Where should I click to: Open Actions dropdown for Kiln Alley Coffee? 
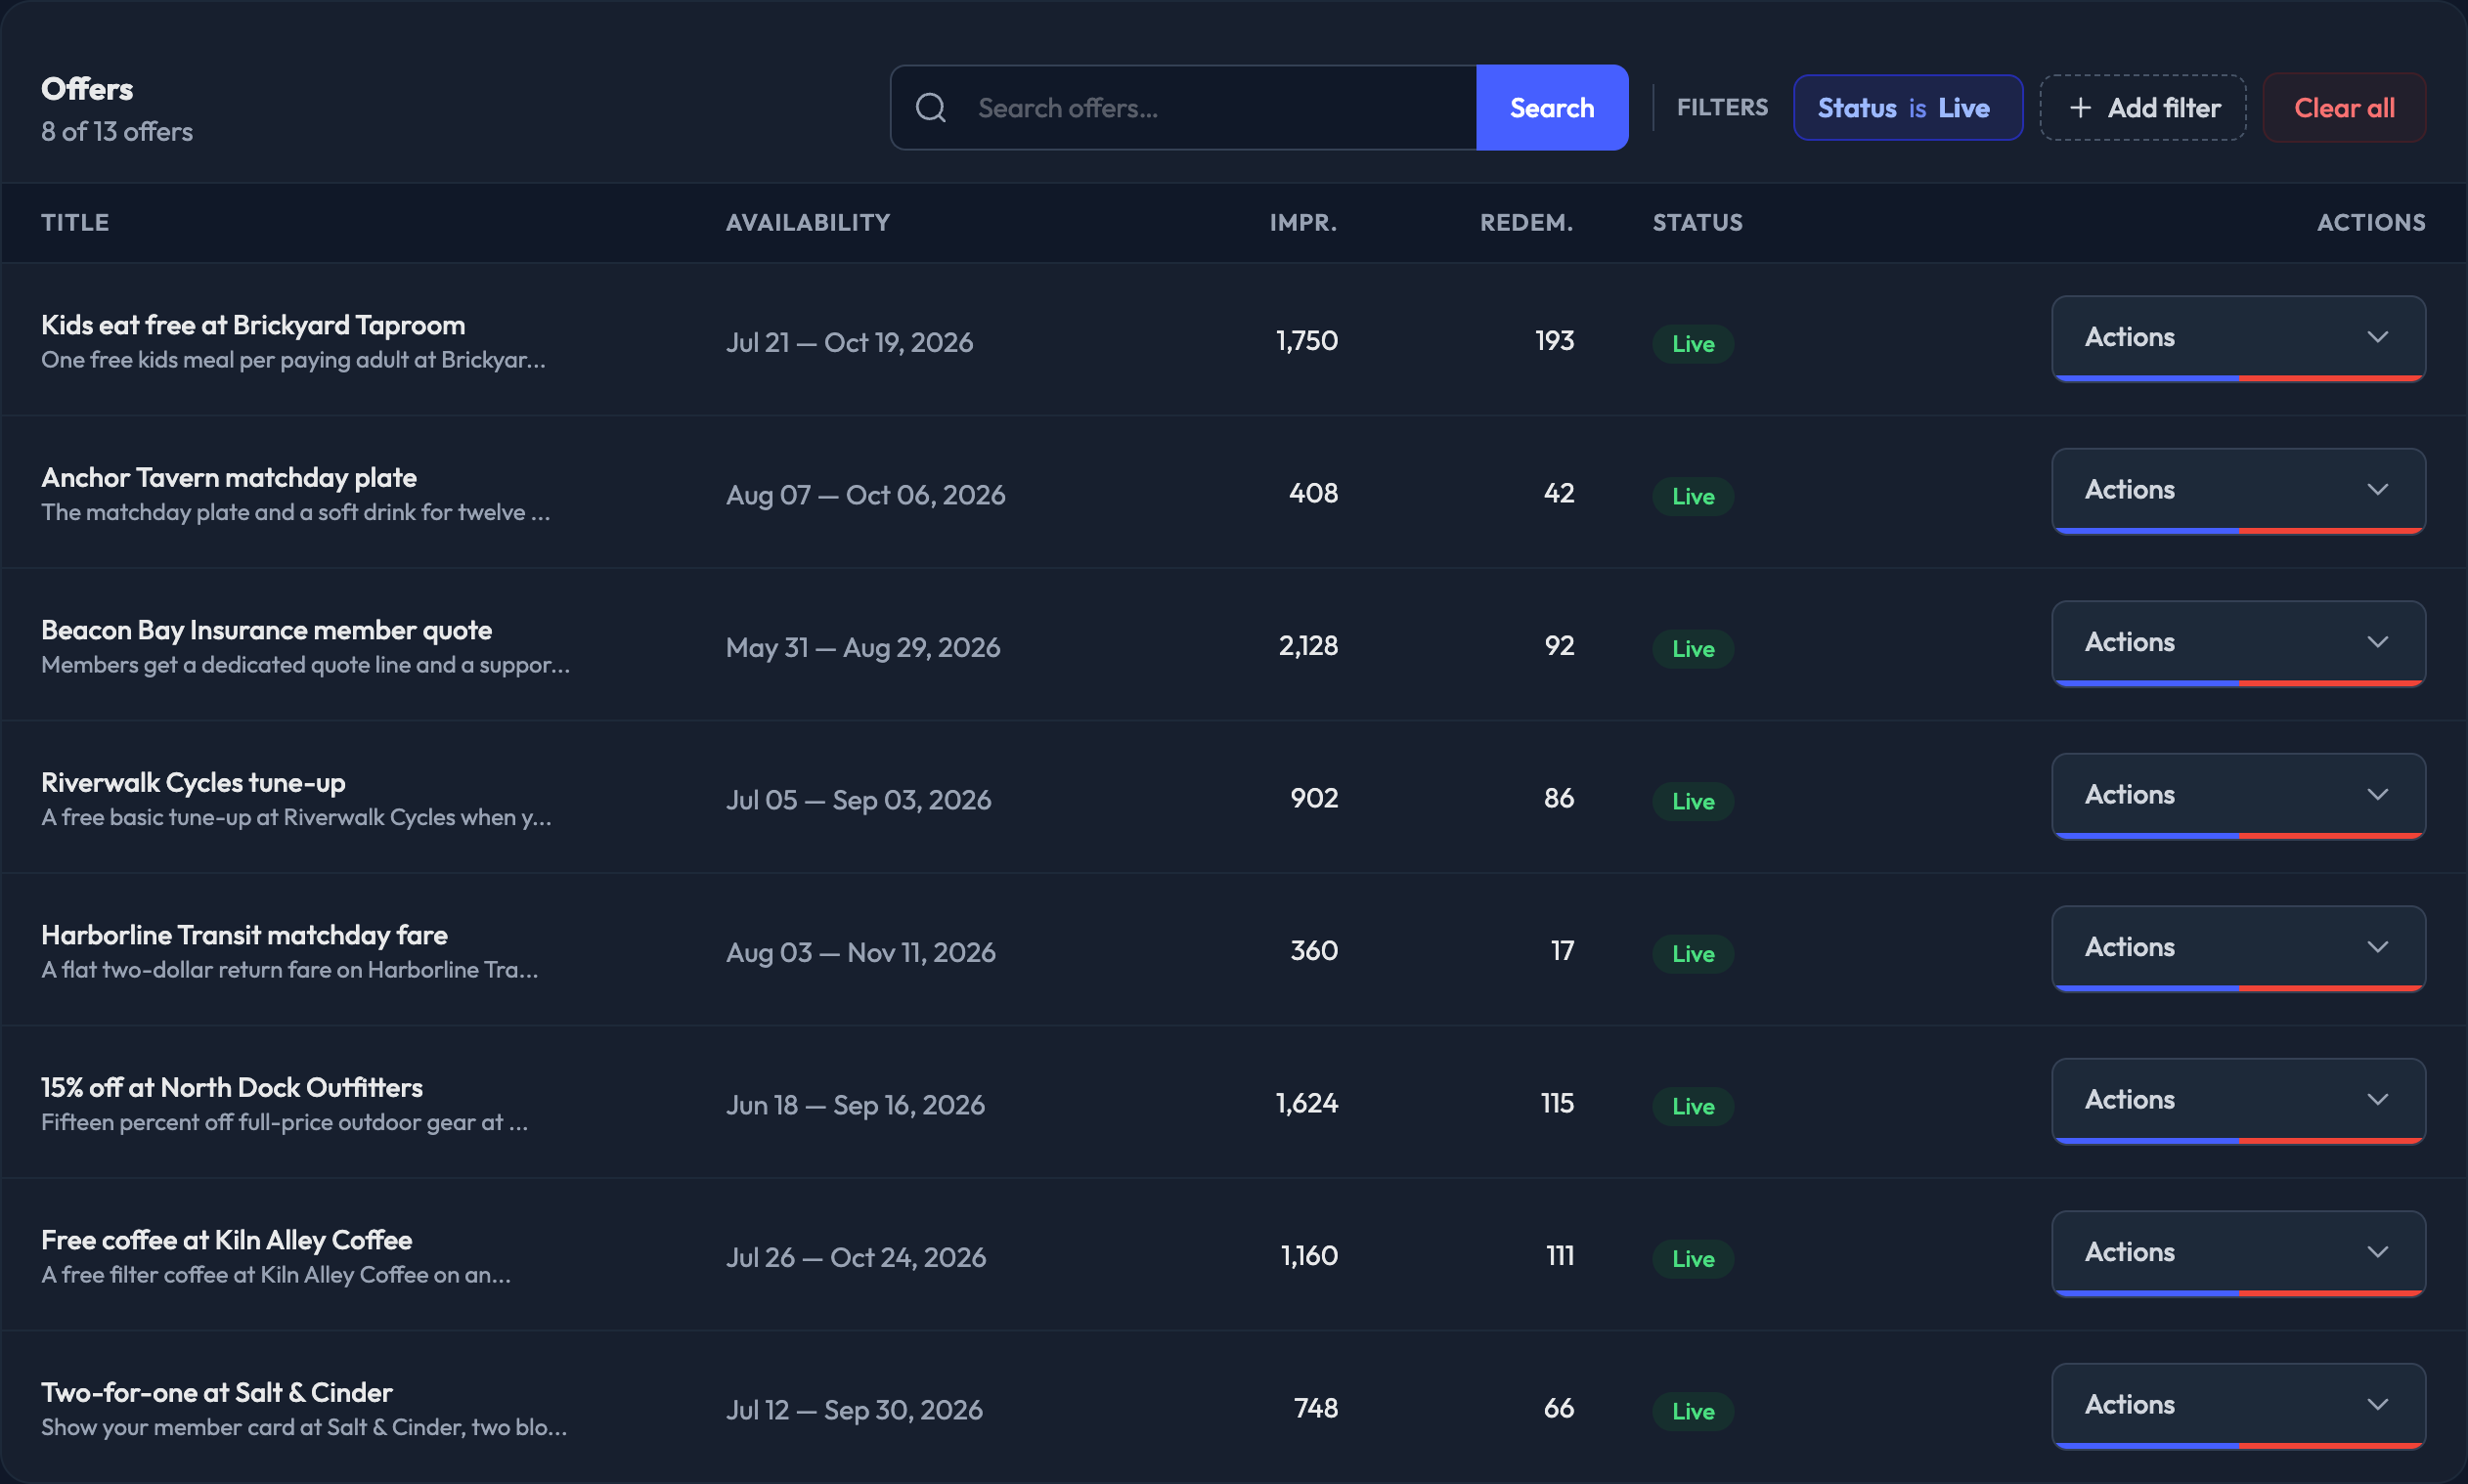tap(2238, 1253)
